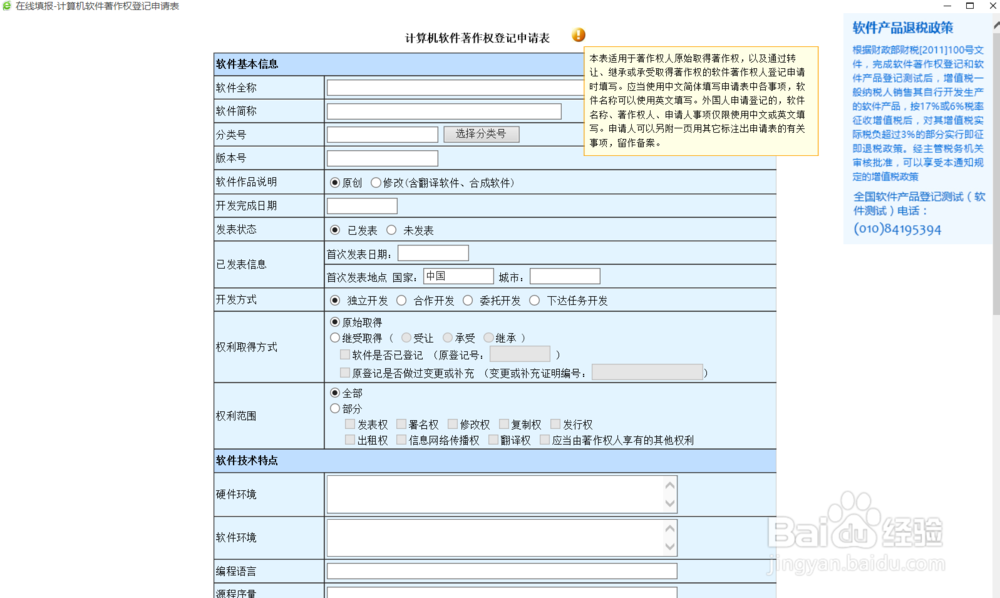
Task: Select the 受让 radio option
Action: [x=406, y=337]
